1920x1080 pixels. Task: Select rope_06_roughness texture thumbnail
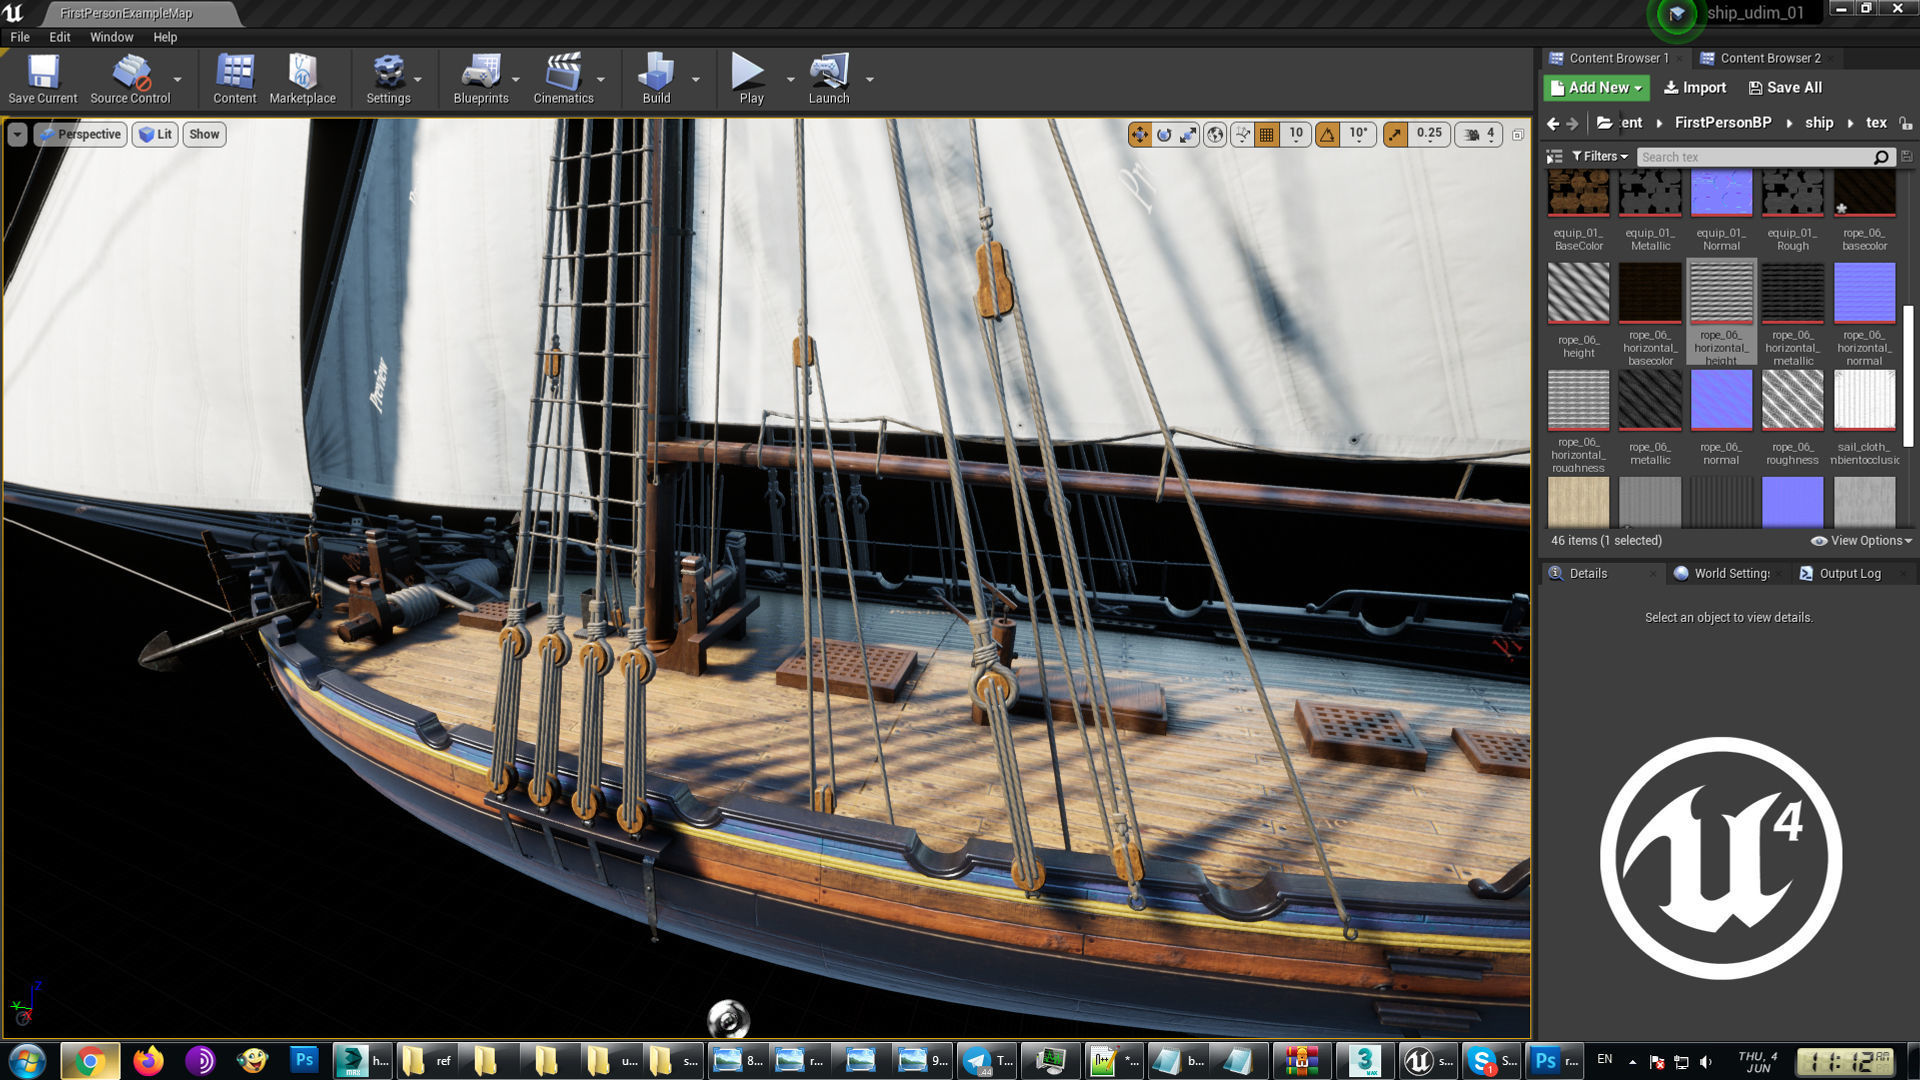[x=1792, y=400]
